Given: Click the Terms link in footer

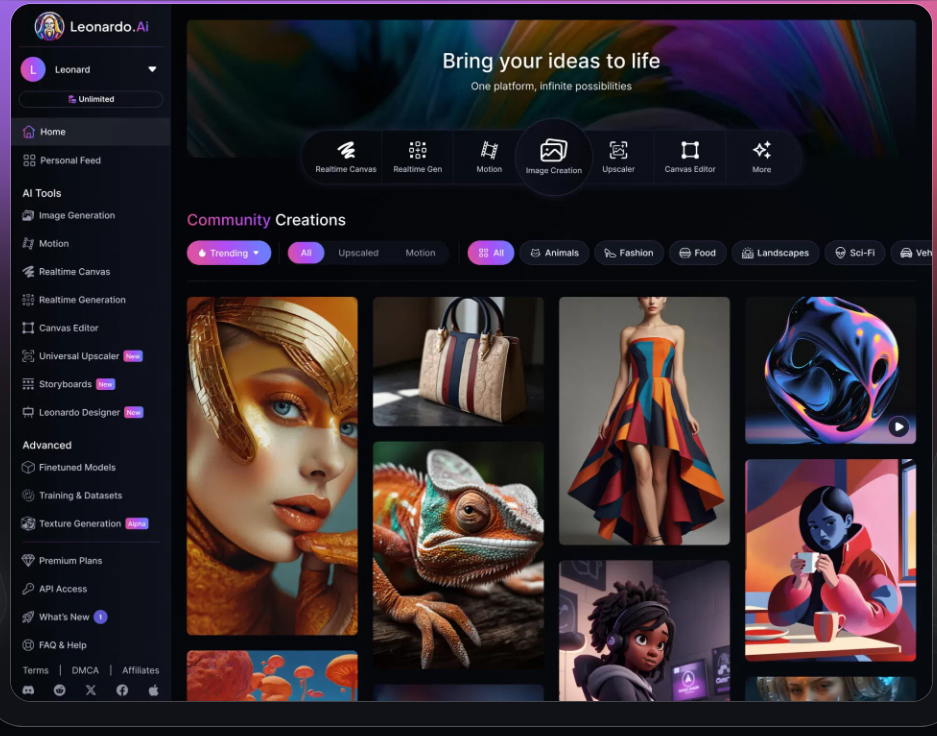Looking at the screenshot, I should coord(35,670).
